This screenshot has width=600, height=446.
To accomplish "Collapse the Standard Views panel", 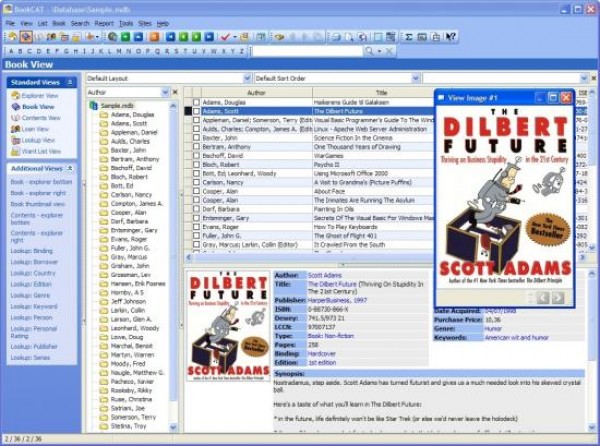I will pos(68,82).
